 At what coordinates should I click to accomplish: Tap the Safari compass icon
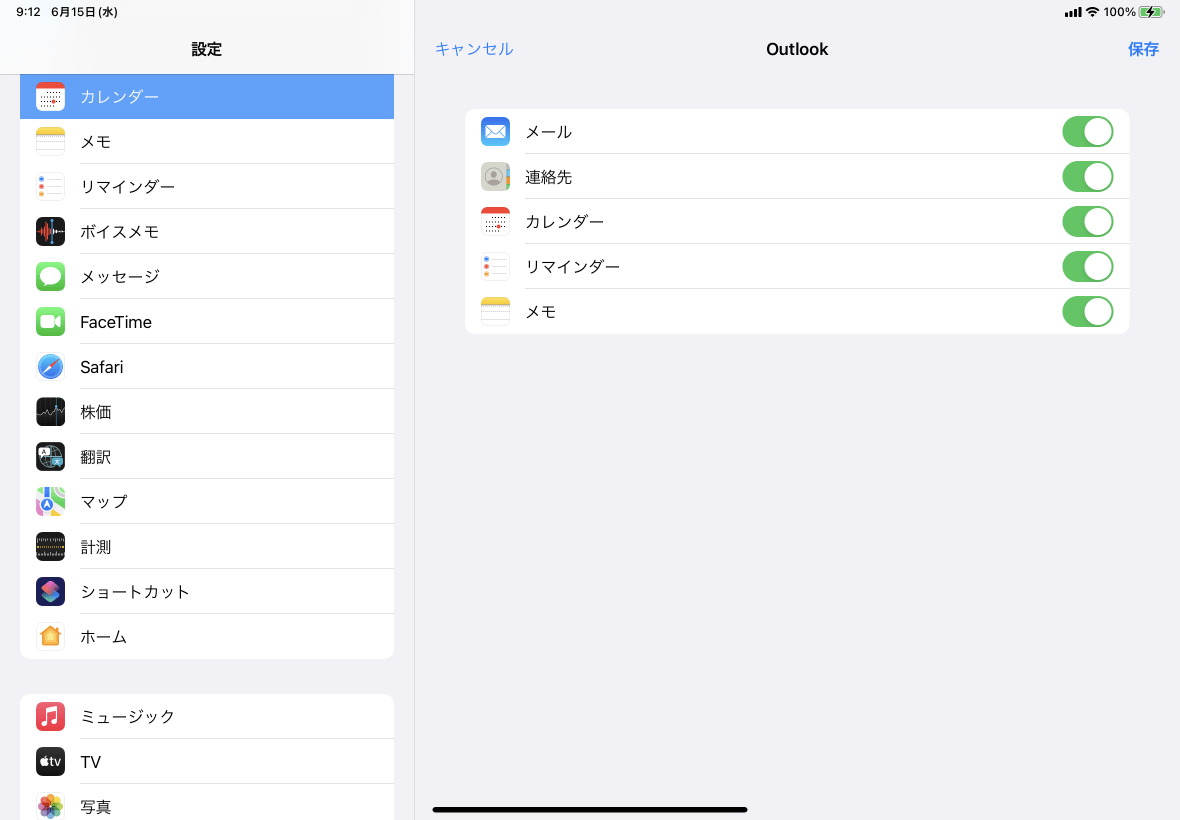pyautogui.click(x=50, y=367)
